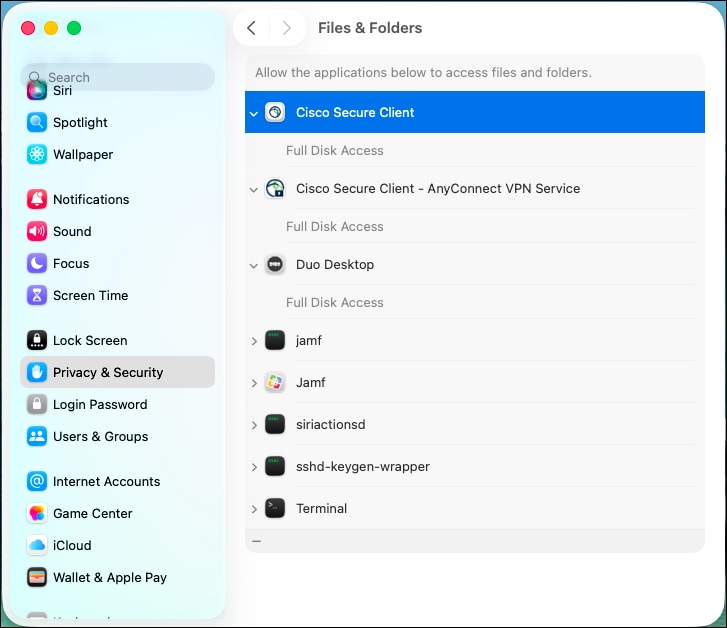Collapse the Duo Desktop row

point(254,266)
